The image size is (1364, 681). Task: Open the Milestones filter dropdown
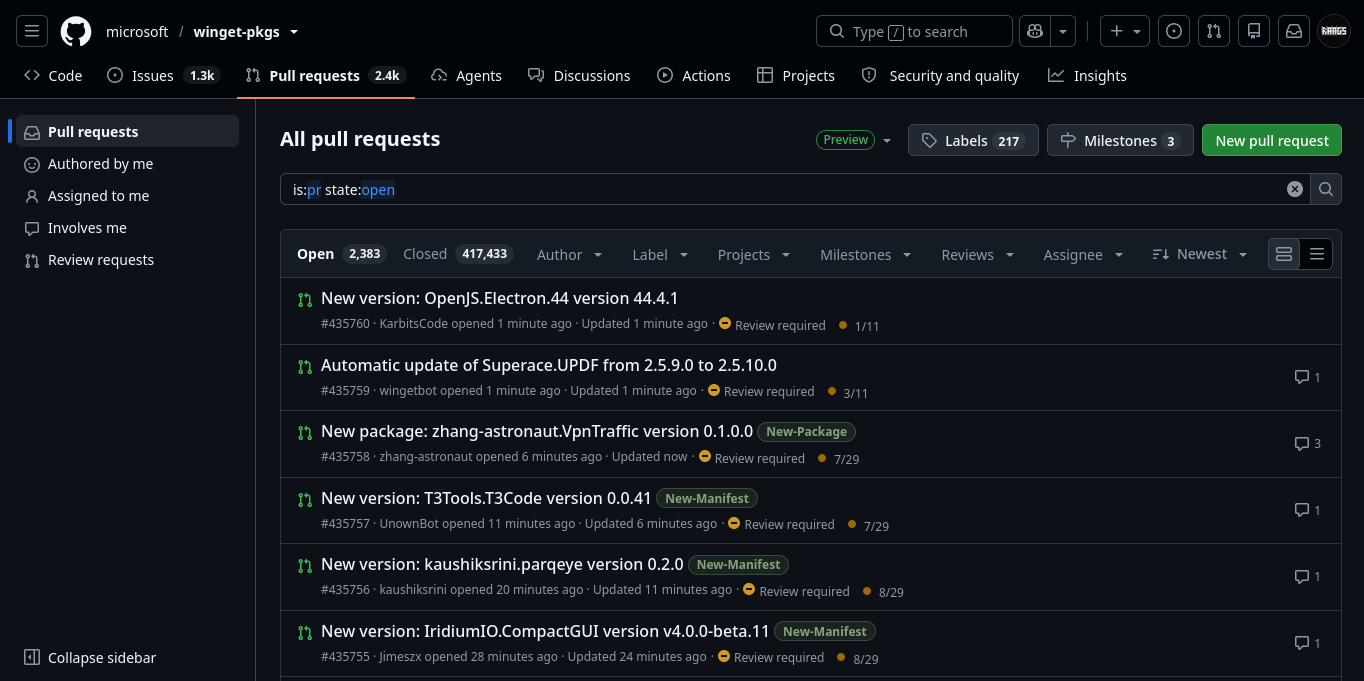[866, 255]
